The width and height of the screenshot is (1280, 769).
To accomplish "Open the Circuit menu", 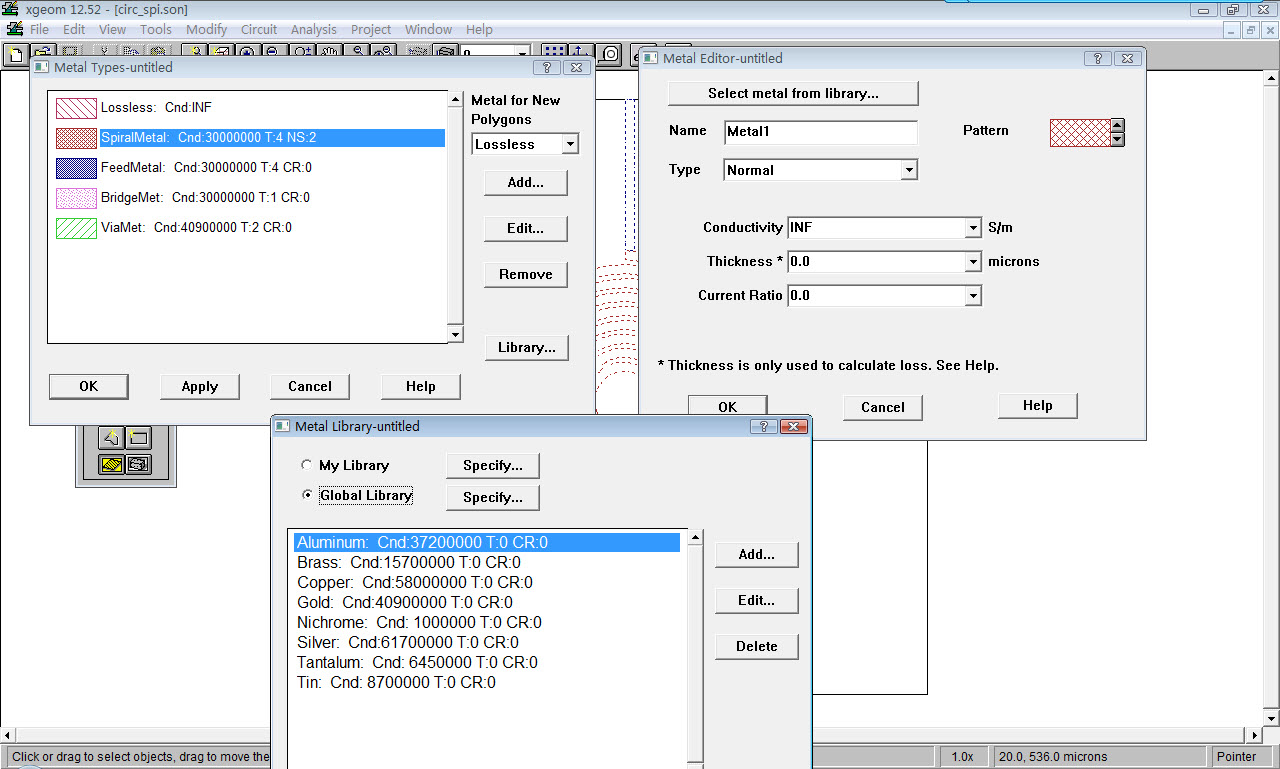I will 259,29.
